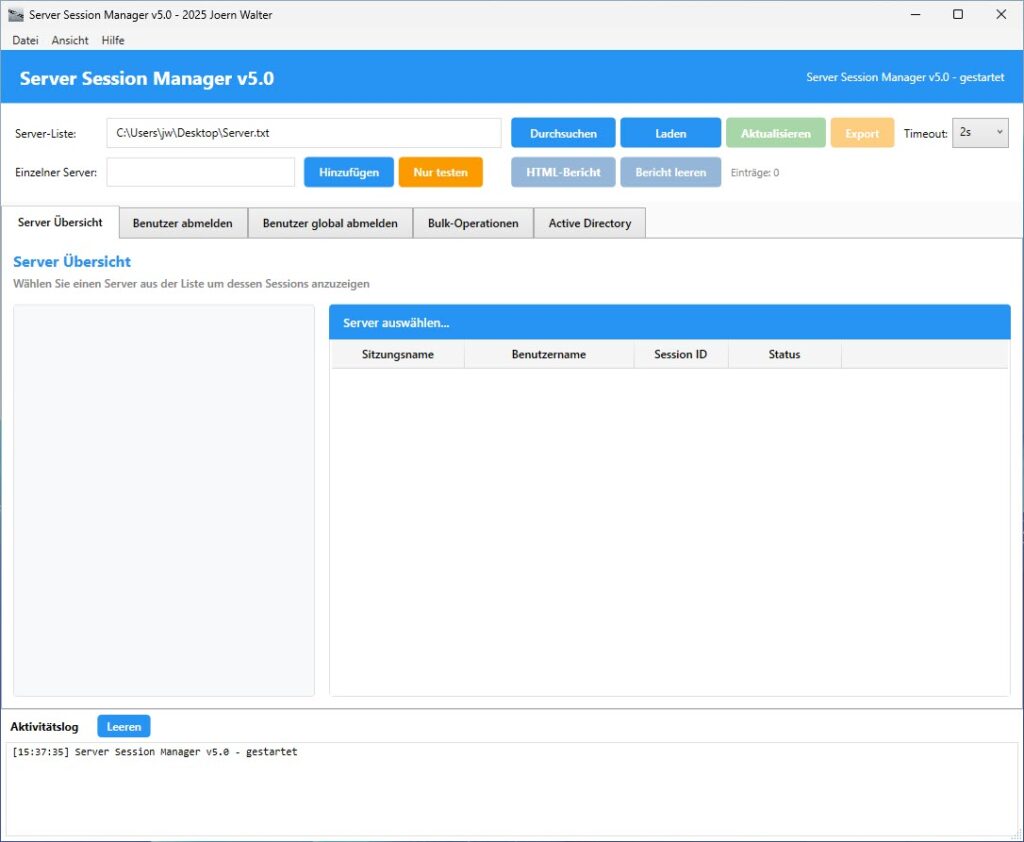Screen dimensions: 1024x842
Task: Open the Datei menu
Action: [24, 40]
